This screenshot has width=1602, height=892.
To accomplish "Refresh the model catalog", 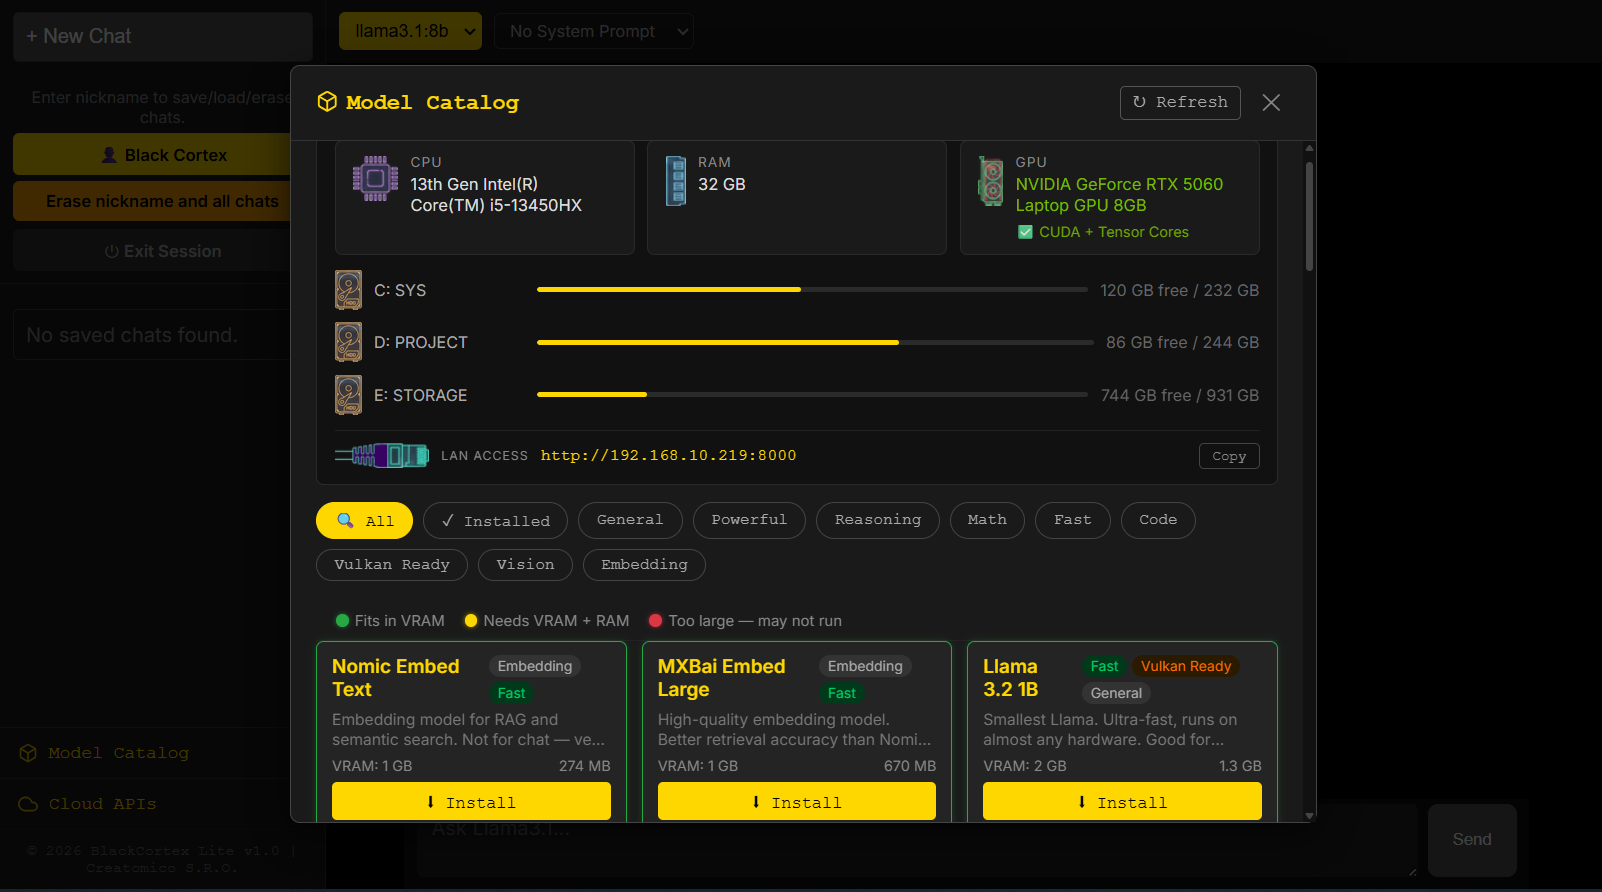I will pos(1179,102).
